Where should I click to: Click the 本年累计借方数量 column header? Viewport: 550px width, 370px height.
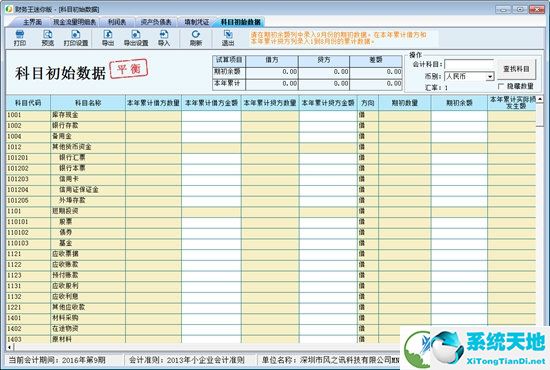pyautogui.click(x=153, y=103)
